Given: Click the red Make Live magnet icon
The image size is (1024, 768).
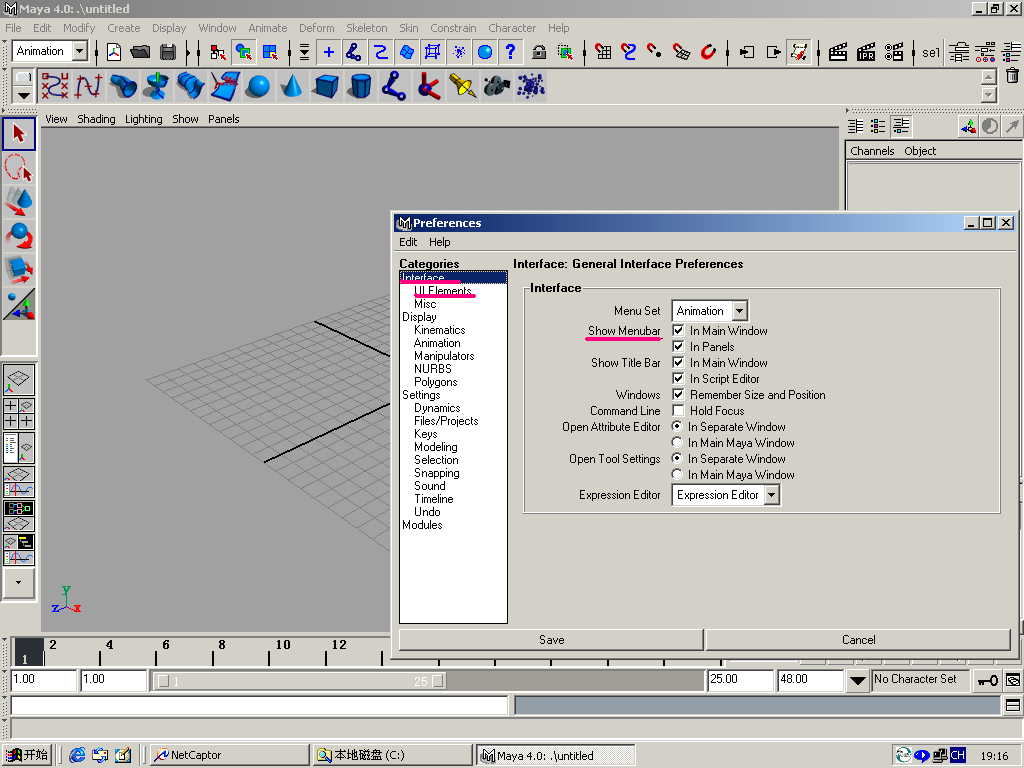Looking at the screenshot, I should [x=708, y=52].
